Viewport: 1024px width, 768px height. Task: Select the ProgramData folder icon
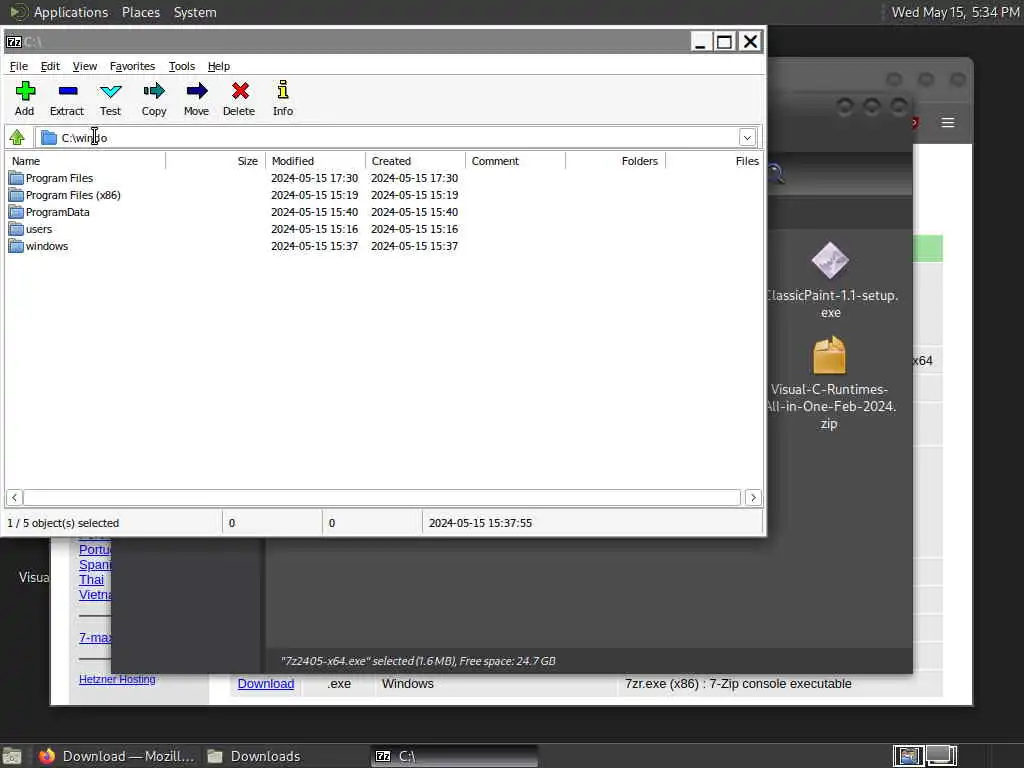tap(16, 212)
